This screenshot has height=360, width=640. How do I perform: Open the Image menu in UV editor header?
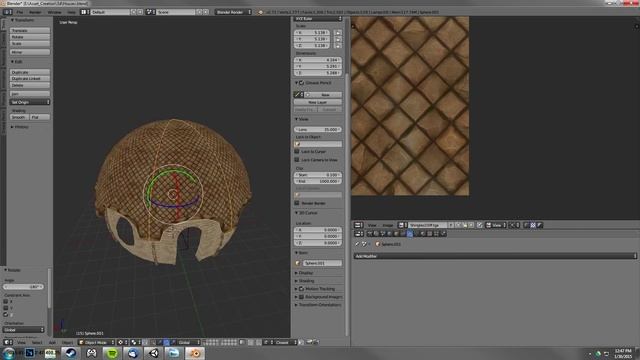pos(387,225)
